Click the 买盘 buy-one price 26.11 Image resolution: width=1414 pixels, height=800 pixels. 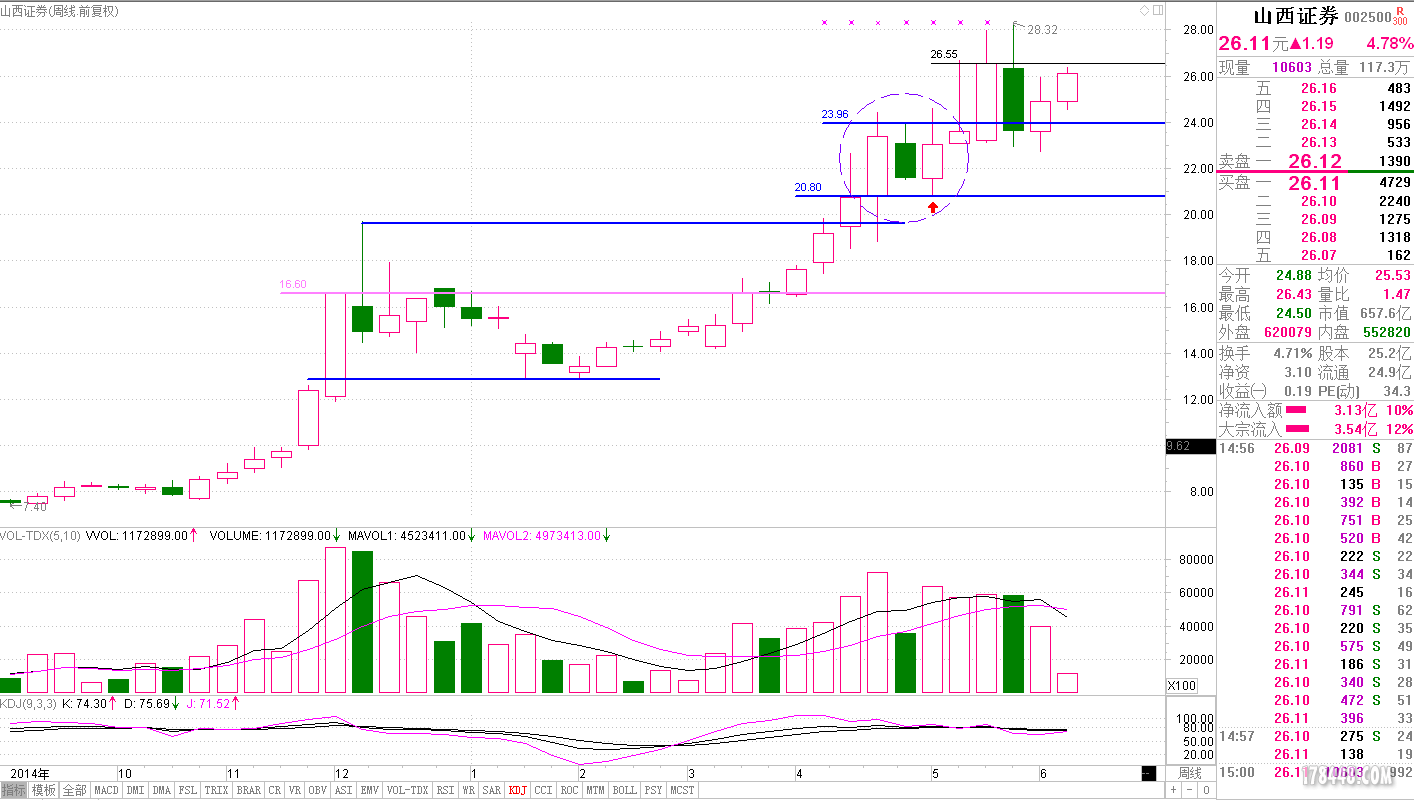click(1315, 183)
